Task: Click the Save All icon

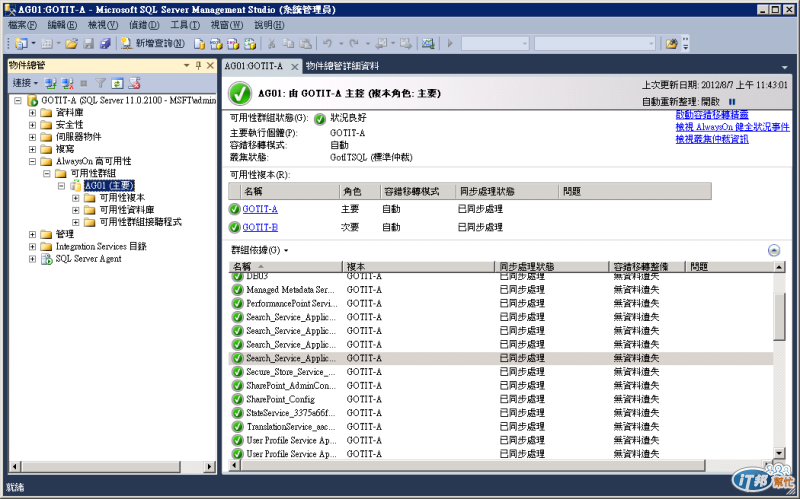Action: pos(105,44)
